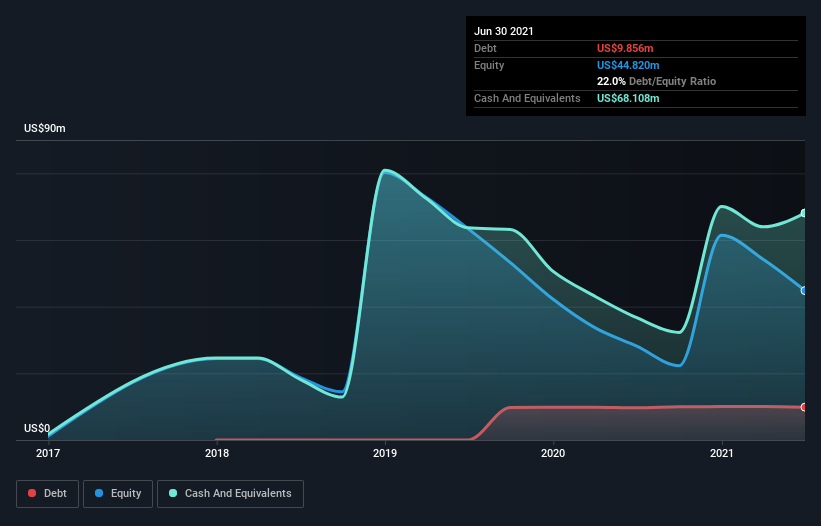Click the teal Cash endpoint marker
Image resolution: width=821 pixels, height=526 pixels.
point(804,213)
